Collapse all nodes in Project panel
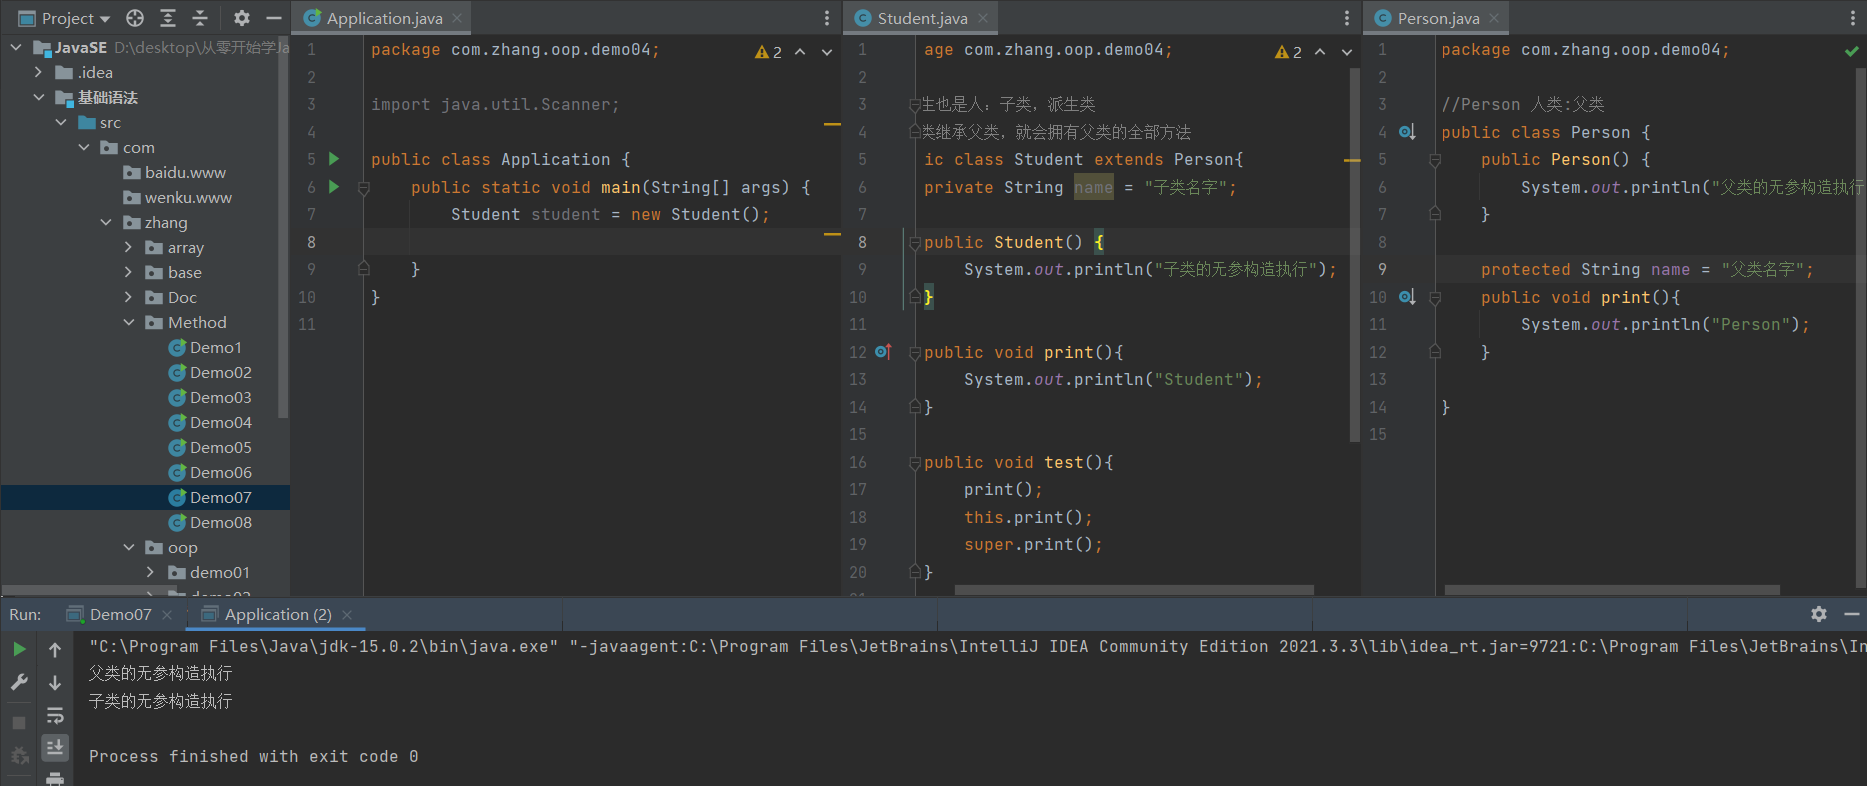Screen dimensions: 1867x786 coord(200,18)
